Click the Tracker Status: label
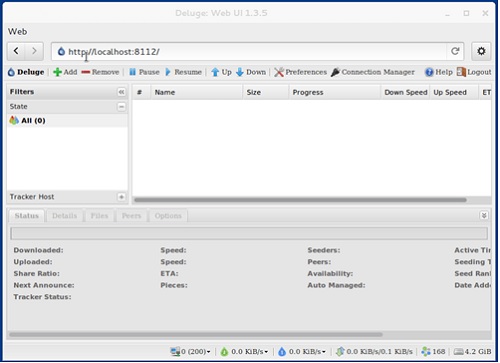 pyautogui.click(x=42, y=297)
